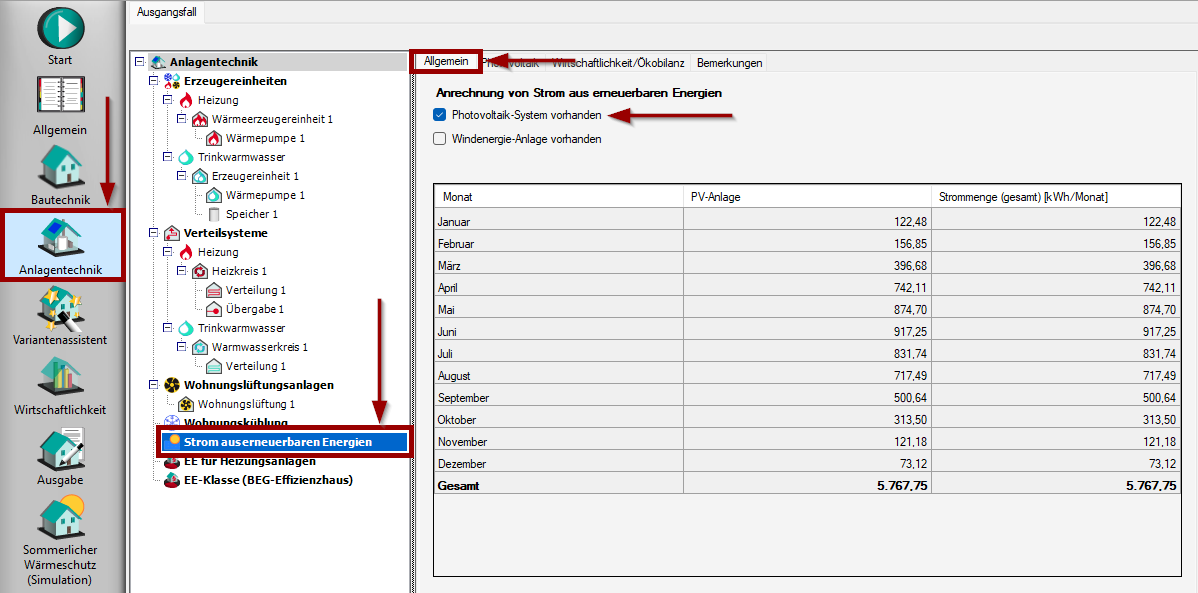
Task: Collapse the Verteilsysteme tree branch
Action: [x=153, y=233]
